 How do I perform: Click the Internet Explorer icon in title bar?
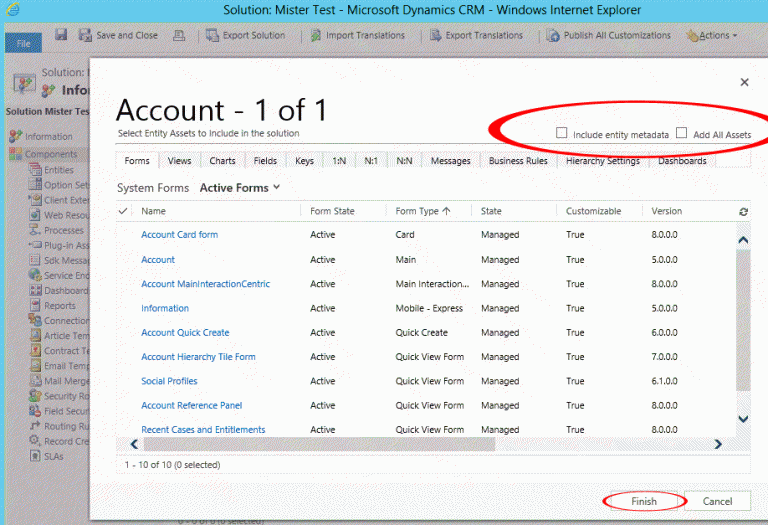pyautogui.click(x=13, y=9)
